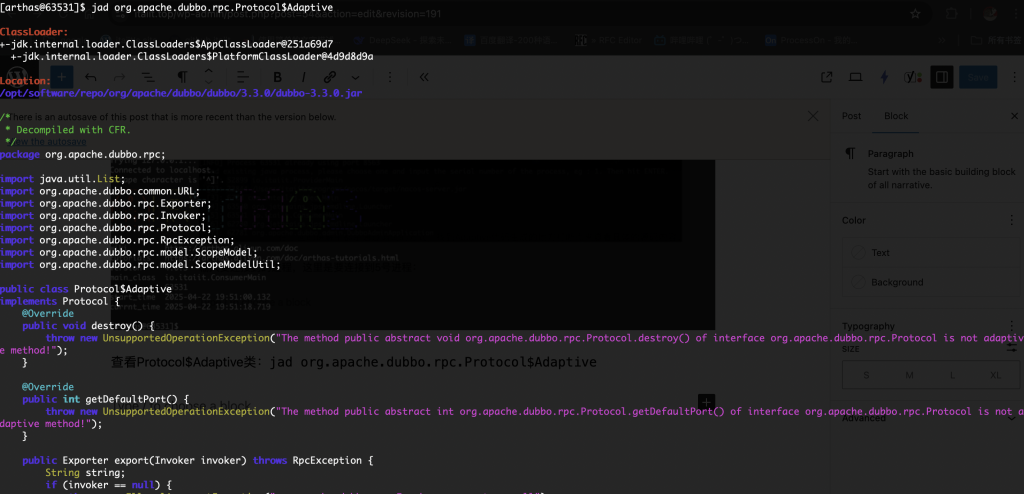The image size is (1024, 494).
Task: Open the Preview laptop icon
Action: tap(855, 77)
